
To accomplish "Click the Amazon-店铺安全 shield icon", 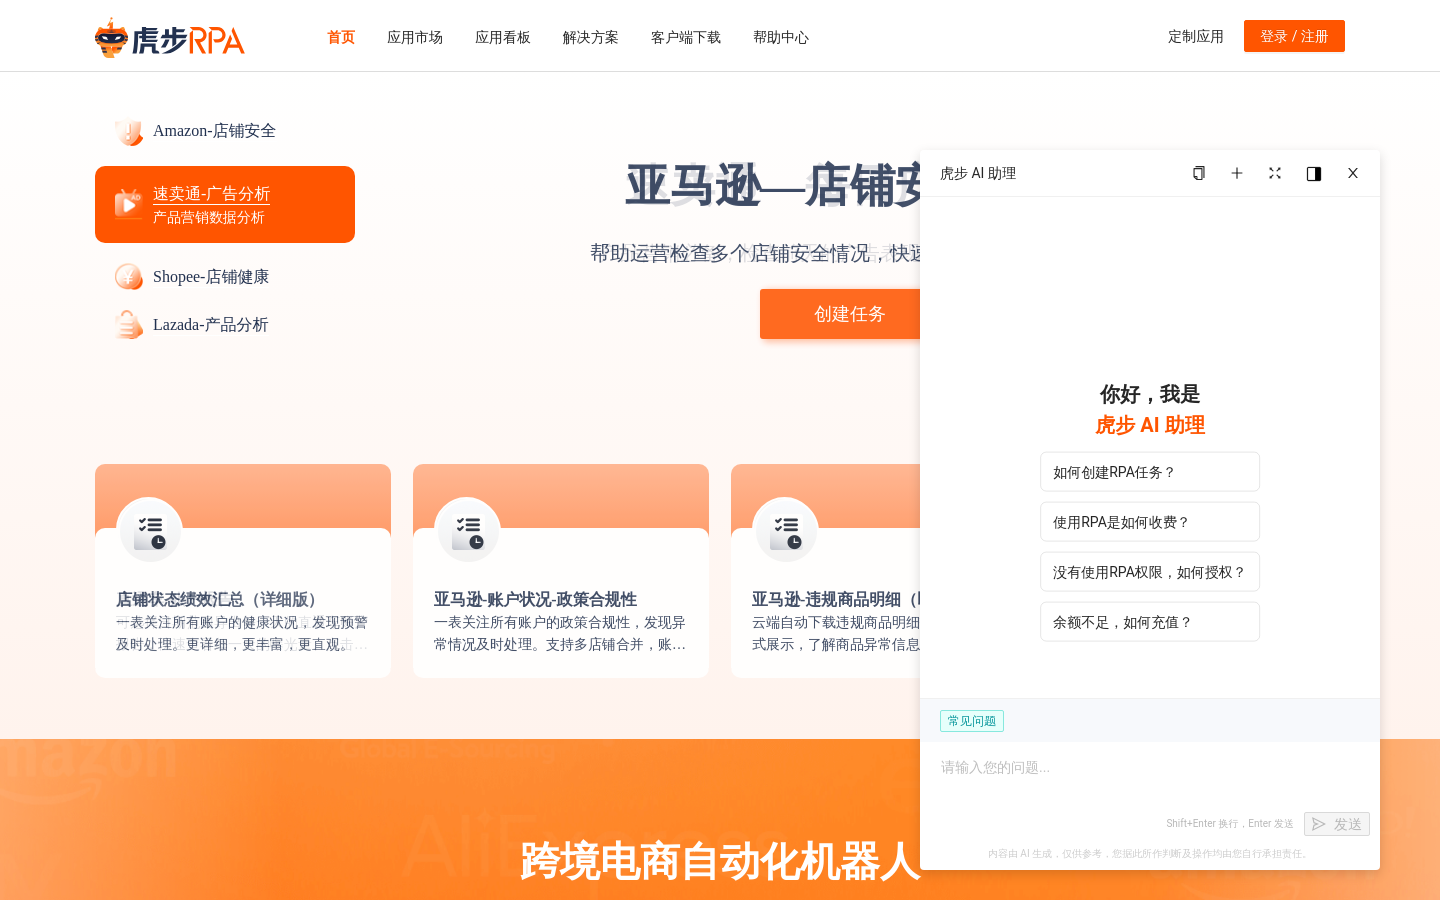I will (128, 131).
